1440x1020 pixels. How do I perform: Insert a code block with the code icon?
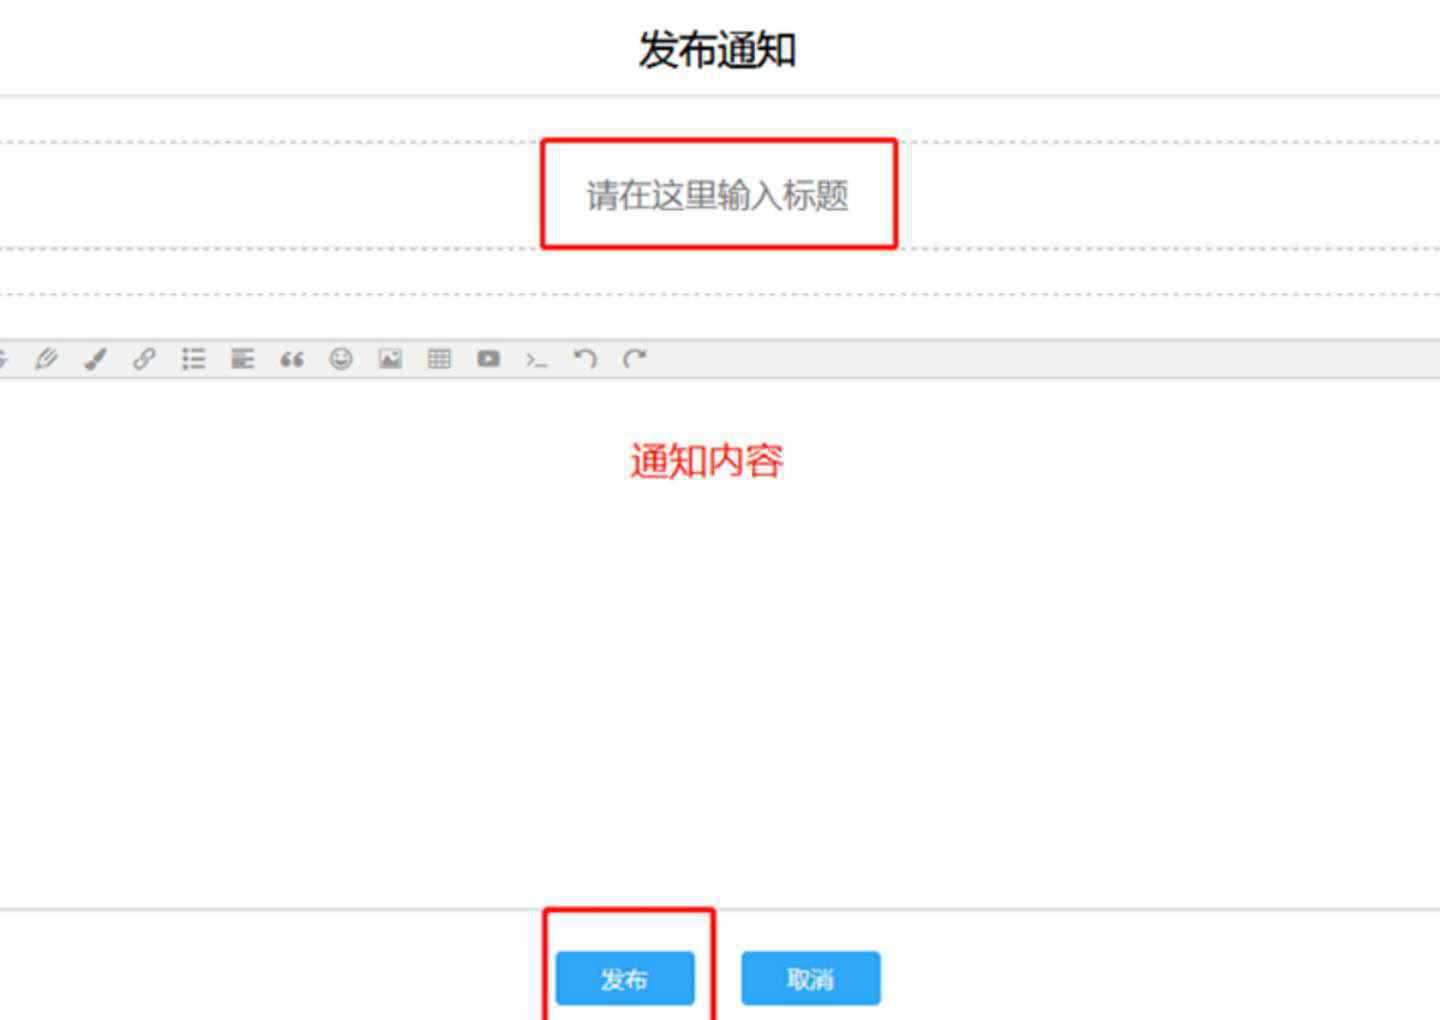[x=537, y=360]
